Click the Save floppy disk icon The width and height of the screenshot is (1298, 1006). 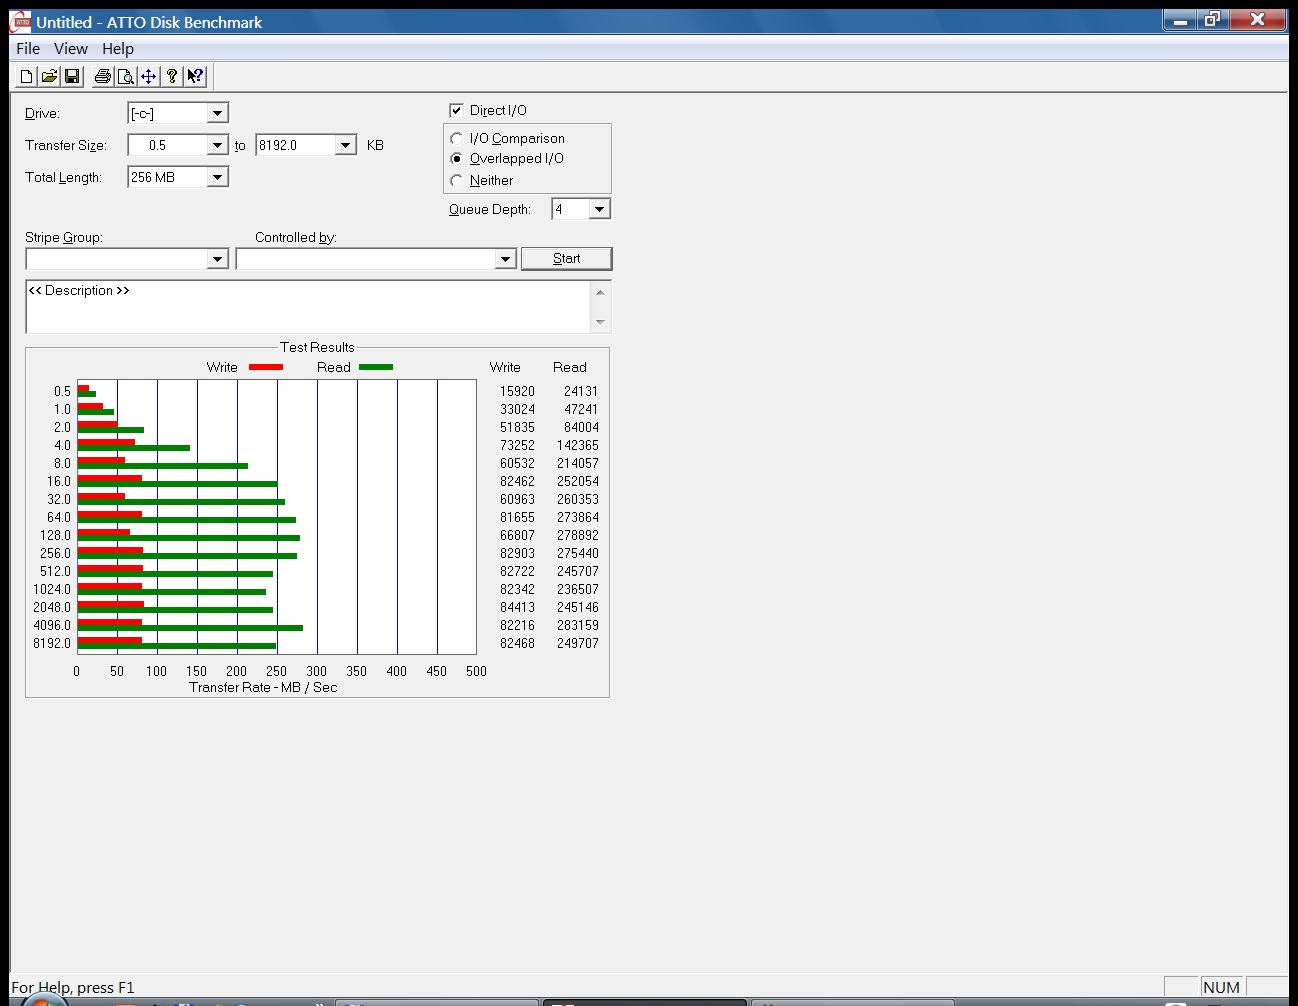click(x=72, y=76)
